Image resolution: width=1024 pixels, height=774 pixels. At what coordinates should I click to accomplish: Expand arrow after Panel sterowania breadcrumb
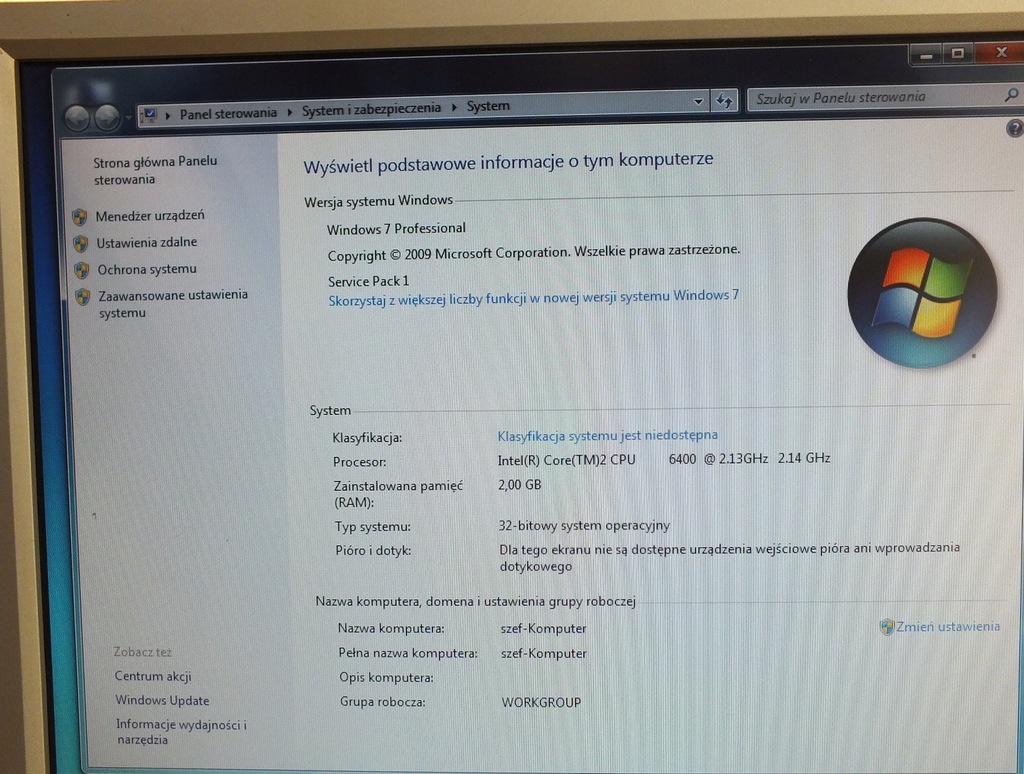click(289, 112)
